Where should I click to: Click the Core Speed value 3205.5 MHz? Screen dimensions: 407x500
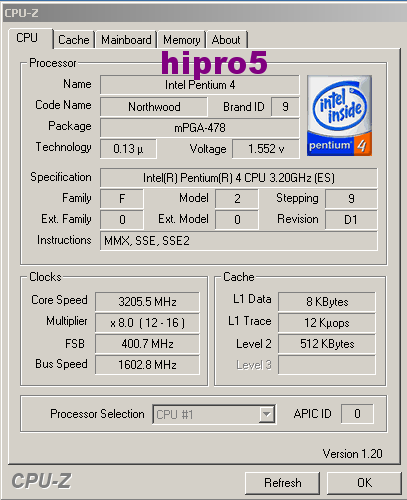click(x=147, y=302)
